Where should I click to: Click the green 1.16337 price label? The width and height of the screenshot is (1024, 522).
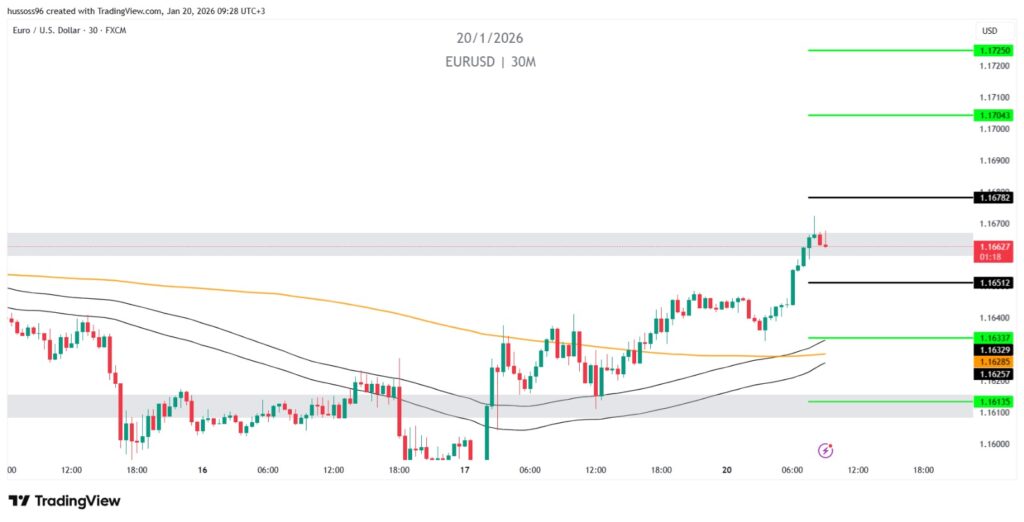coord(994,338)
